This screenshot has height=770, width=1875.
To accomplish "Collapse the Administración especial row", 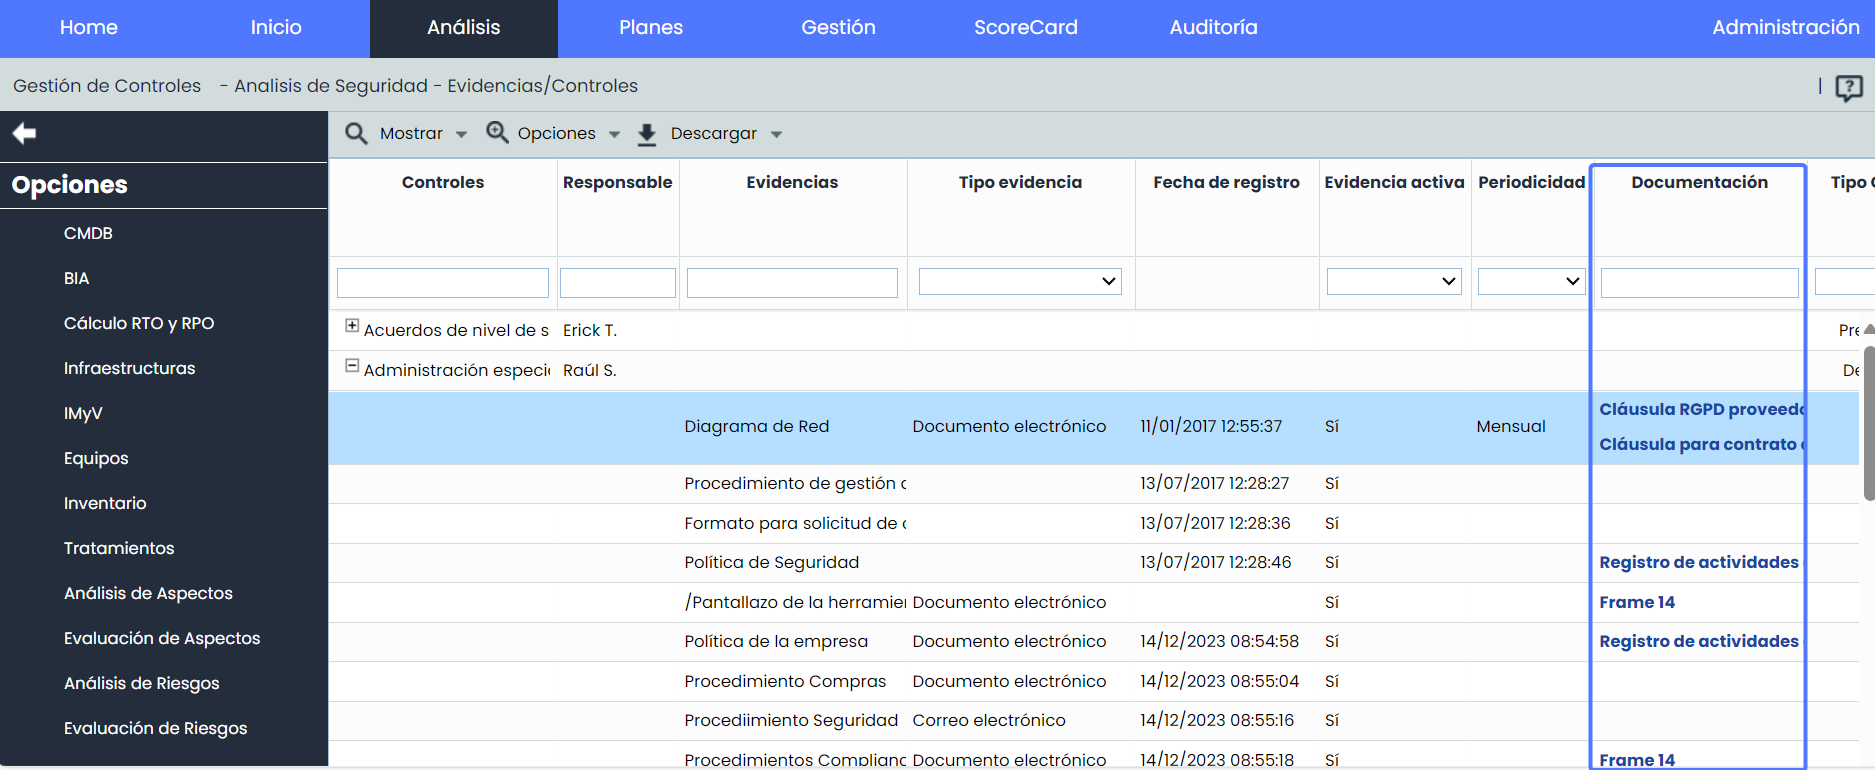I will coord(352,366).
